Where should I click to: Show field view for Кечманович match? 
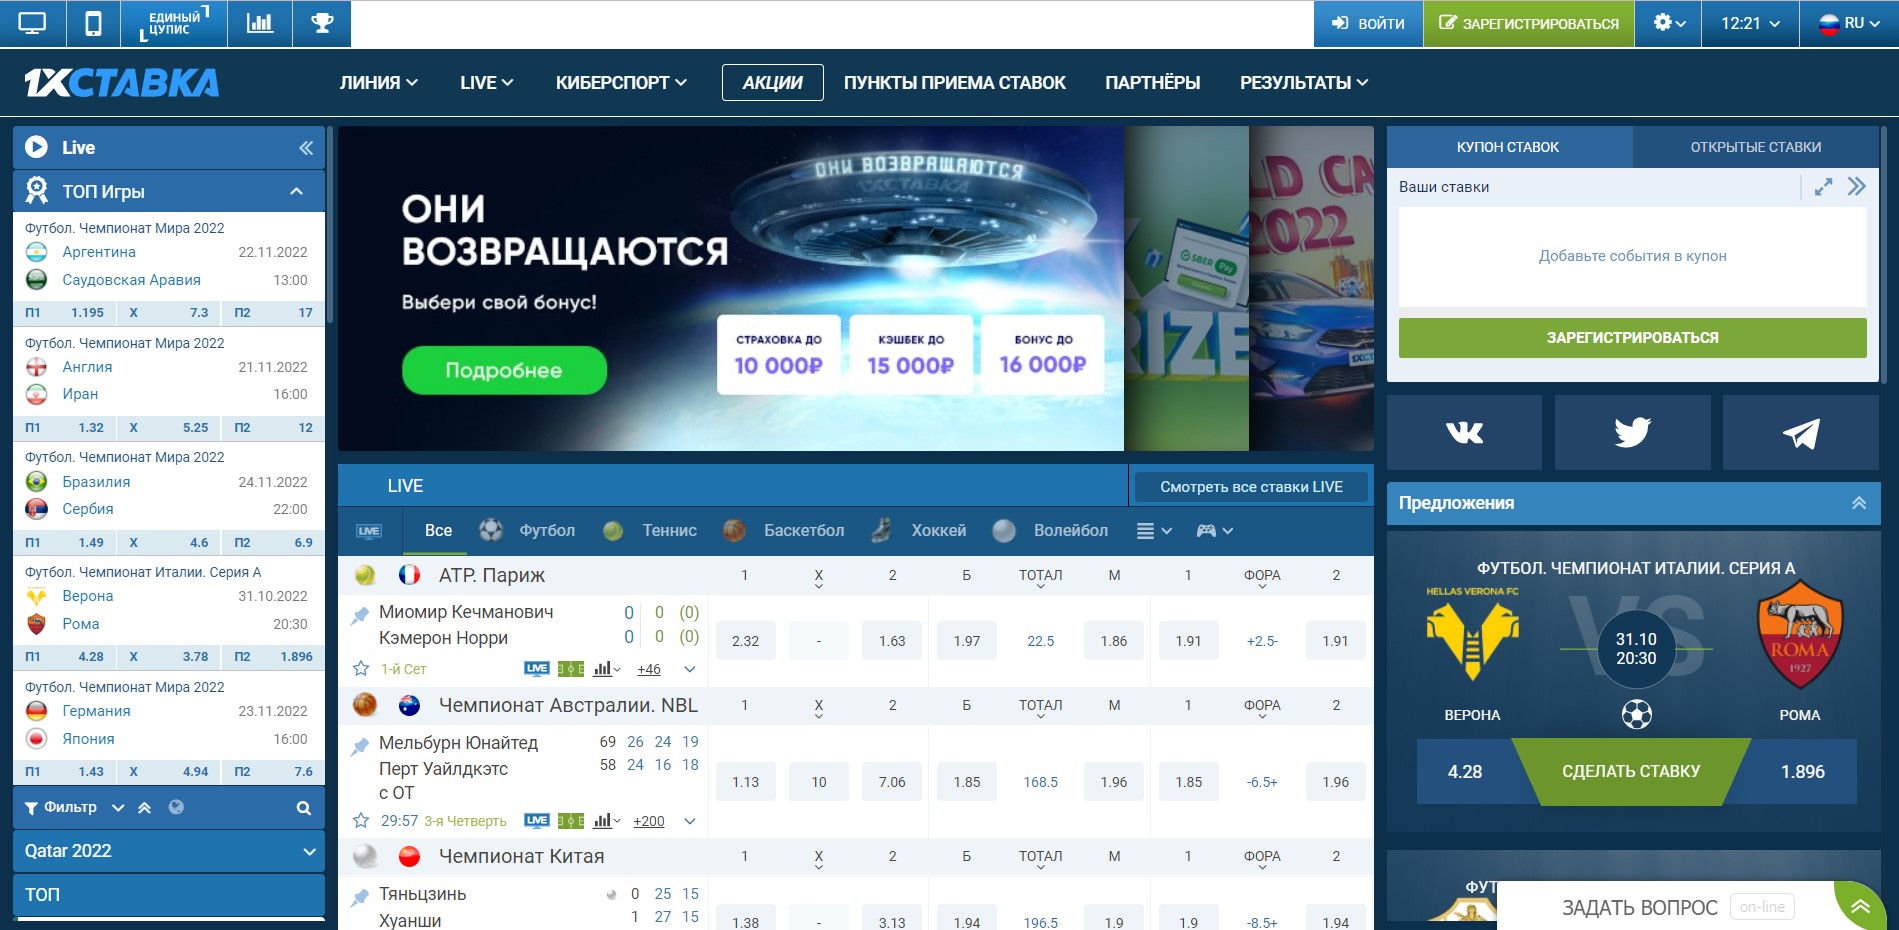point(571,669)
